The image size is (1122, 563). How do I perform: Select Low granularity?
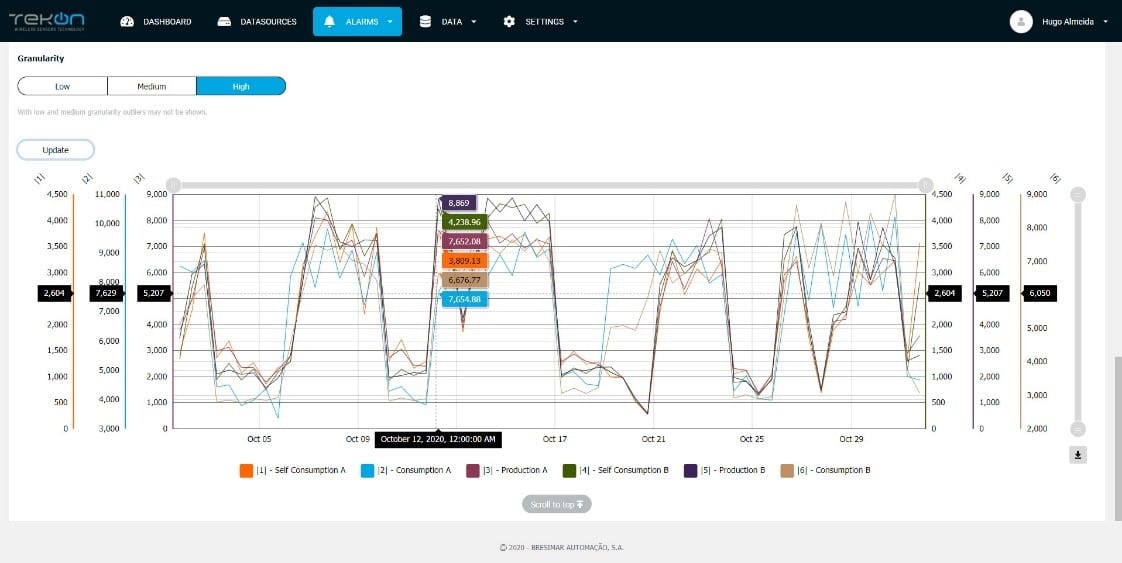tap(62, 86)
